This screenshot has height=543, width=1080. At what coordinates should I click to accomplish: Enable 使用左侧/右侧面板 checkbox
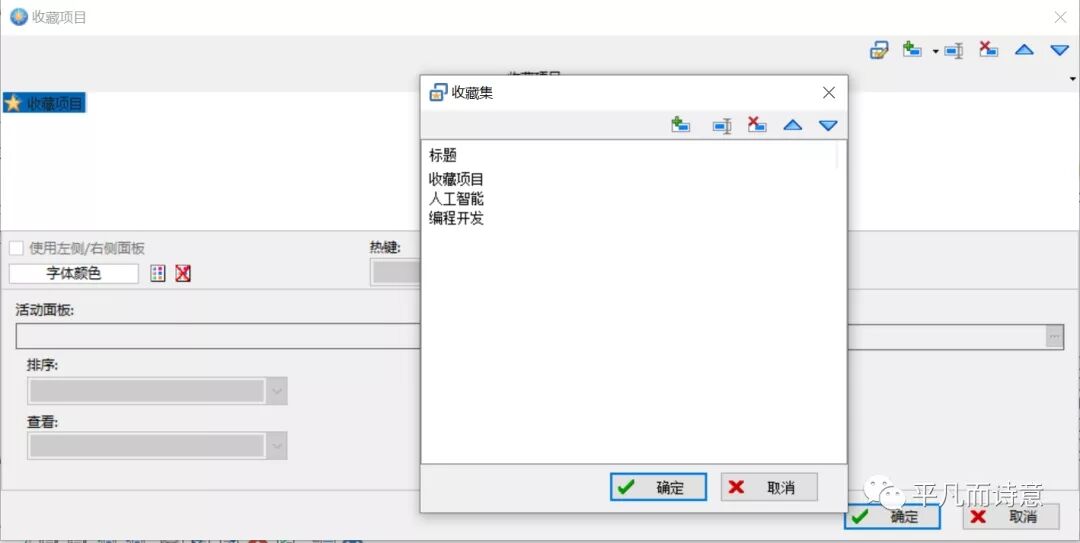17,248
